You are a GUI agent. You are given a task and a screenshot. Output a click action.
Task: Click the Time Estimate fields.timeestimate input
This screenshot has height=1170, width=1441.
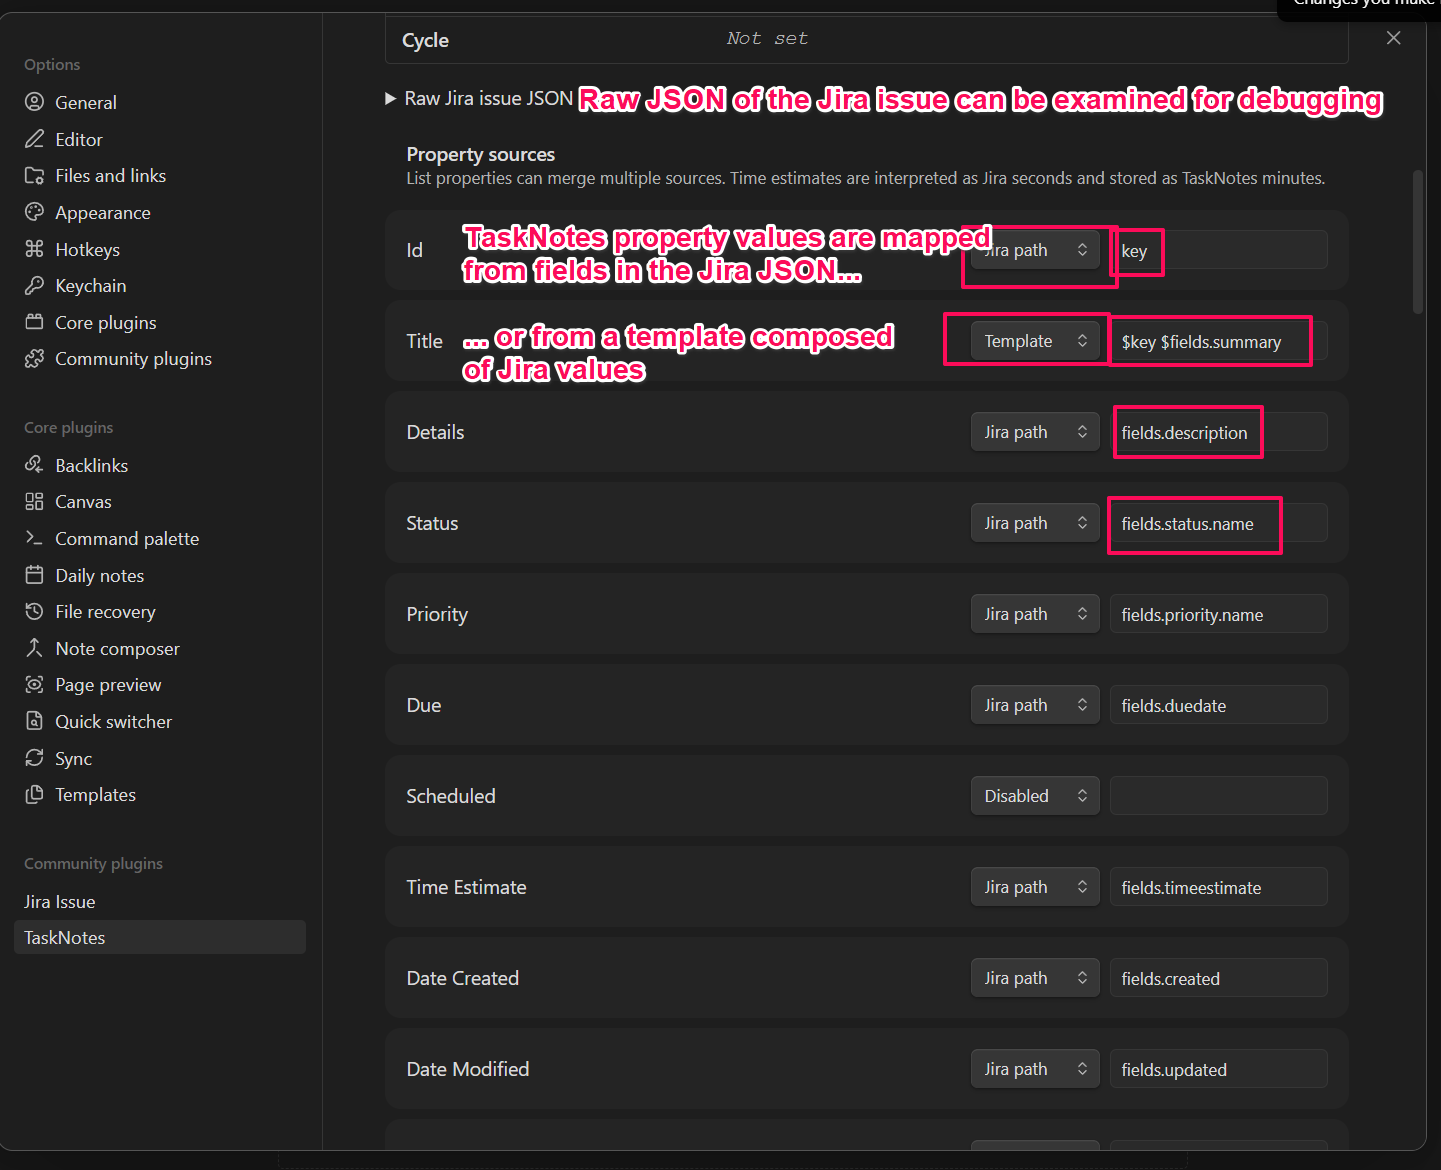click(1219, 887)
